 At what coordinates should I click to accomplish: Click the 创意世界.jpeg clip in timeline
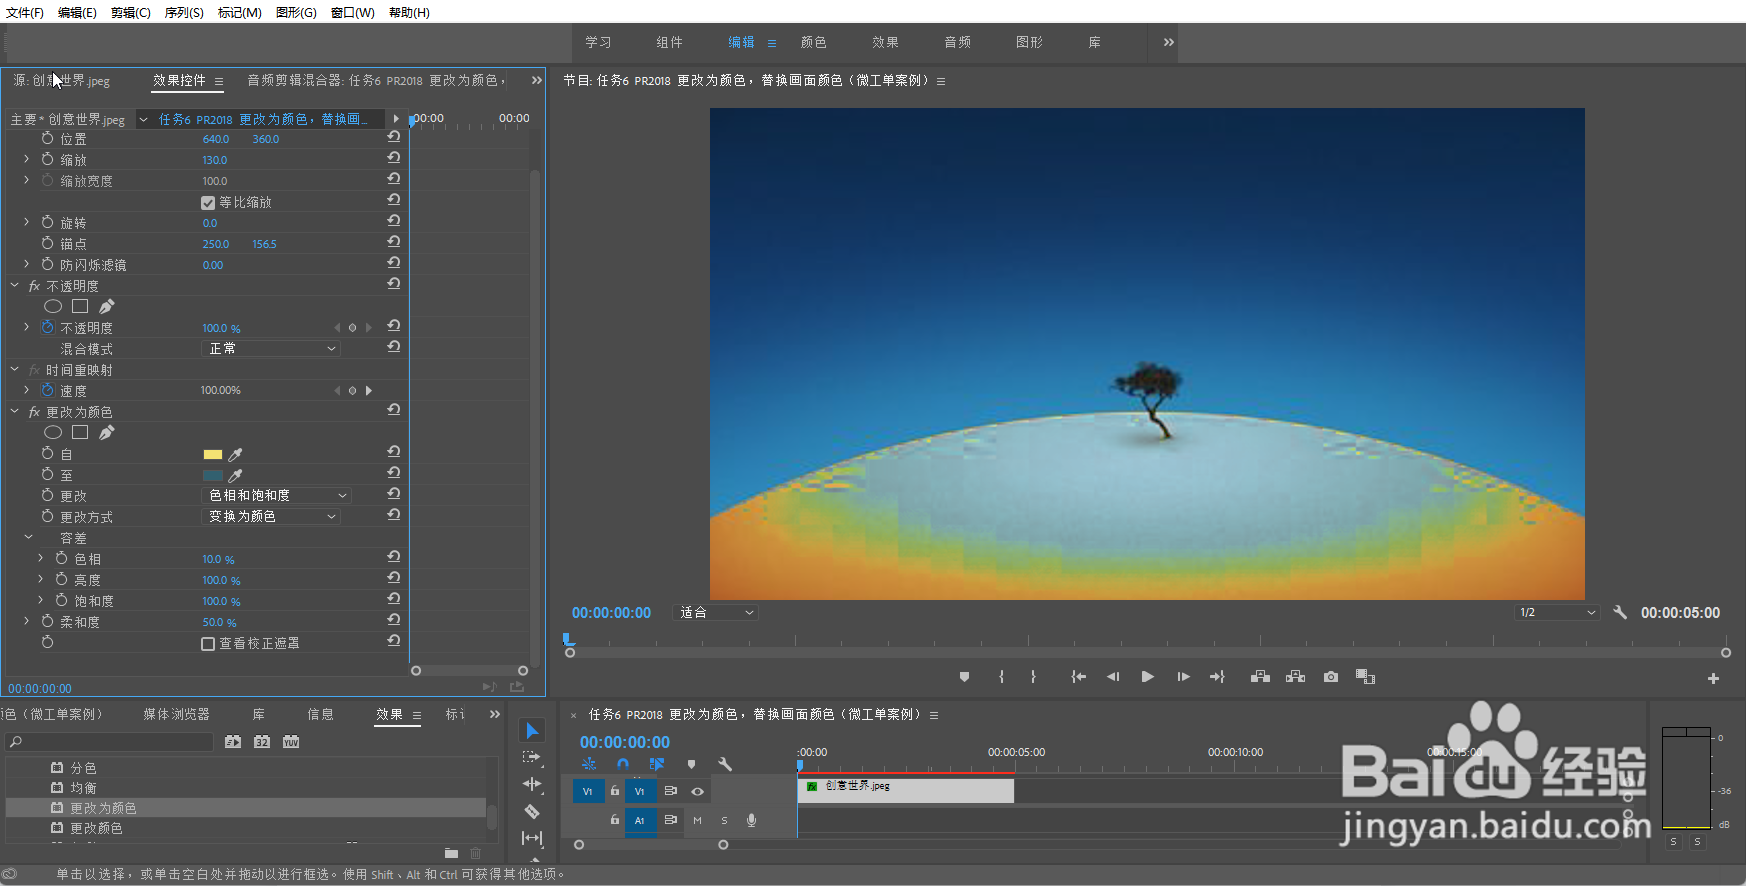pos(905,790)
